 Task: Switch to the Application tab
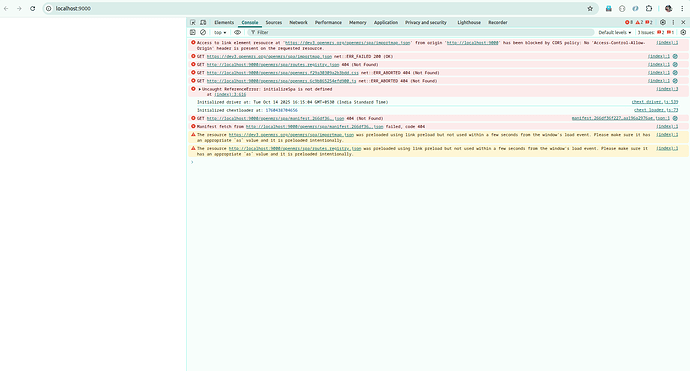pos(386,22)
